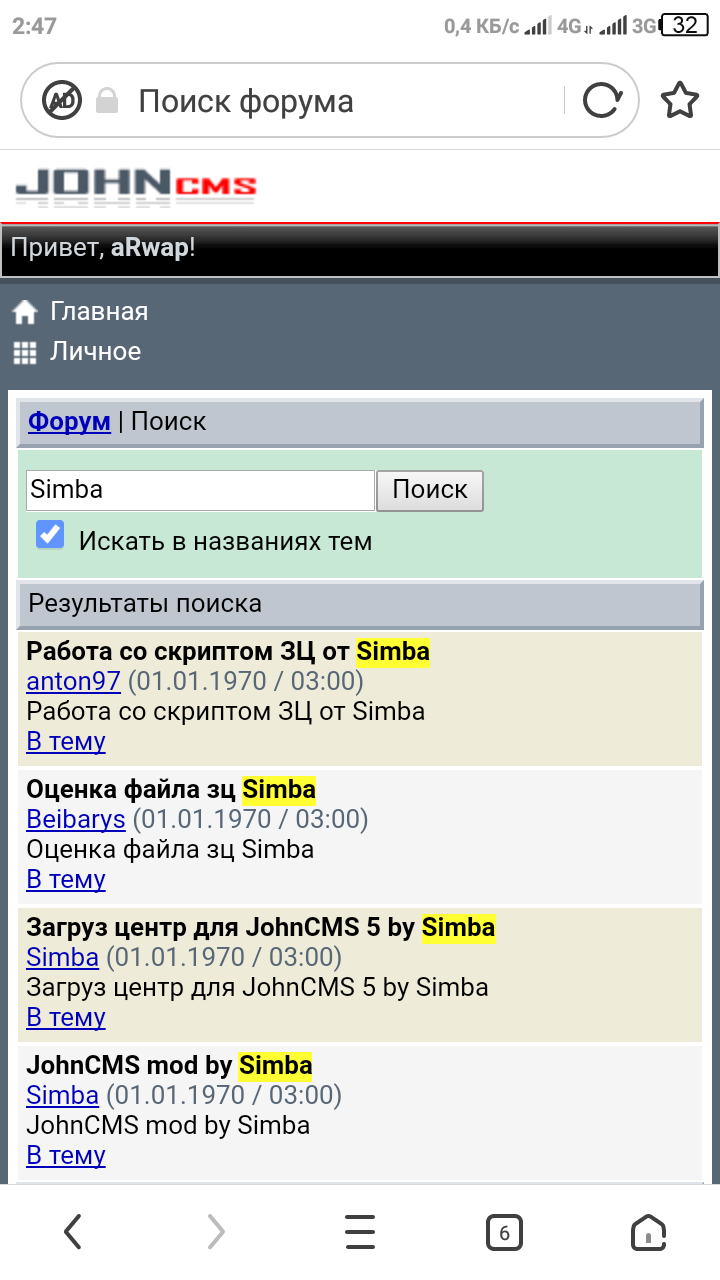Reload the page with the refresh icon
The image size is (720, 1280).
(601, 100)
